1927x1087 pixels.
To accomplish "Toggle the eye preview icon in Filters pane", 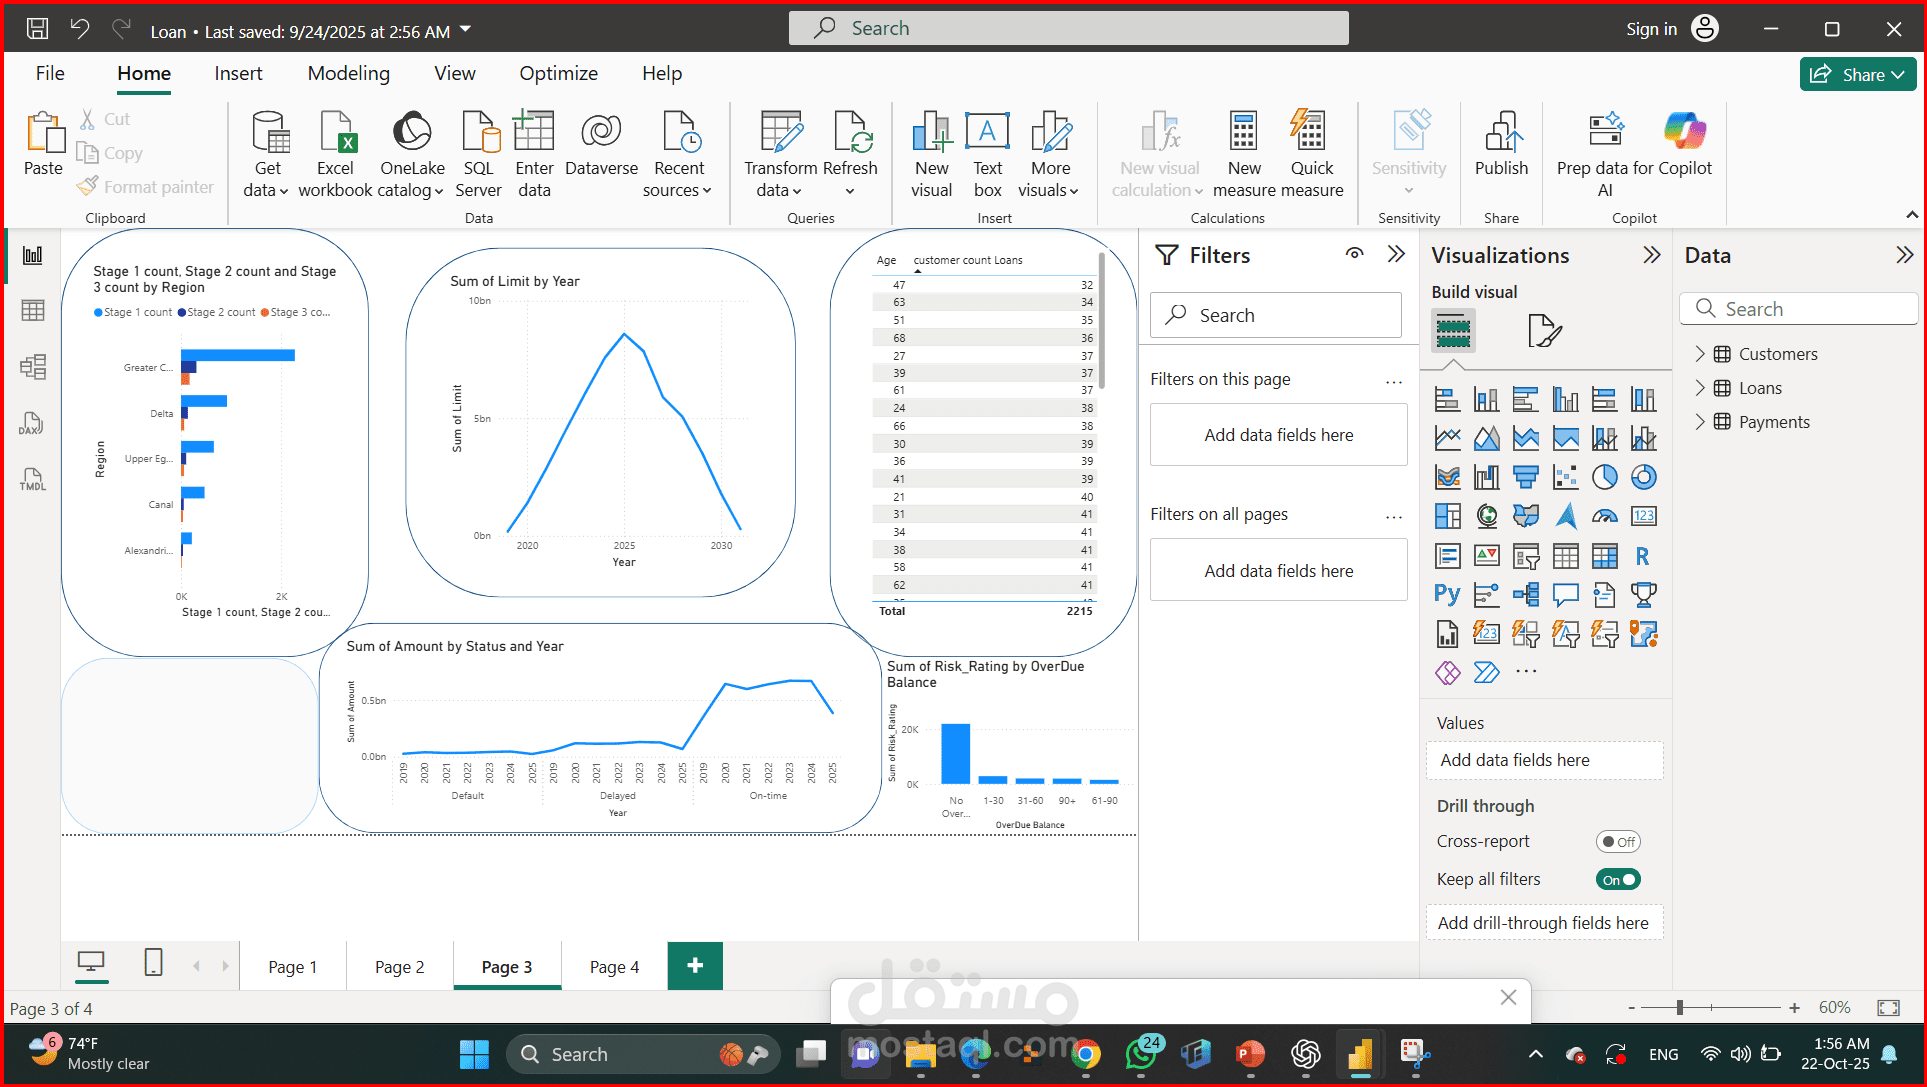I will pyautogui.click(x=1355, y=254).
